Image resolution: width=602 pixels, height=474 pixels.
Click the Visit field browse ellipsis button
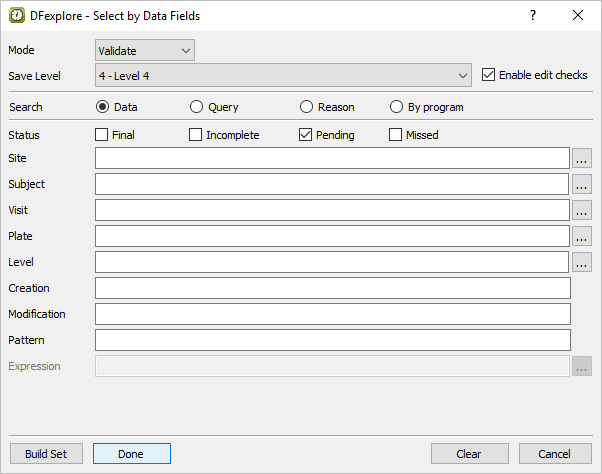click(x=582, y=210)
